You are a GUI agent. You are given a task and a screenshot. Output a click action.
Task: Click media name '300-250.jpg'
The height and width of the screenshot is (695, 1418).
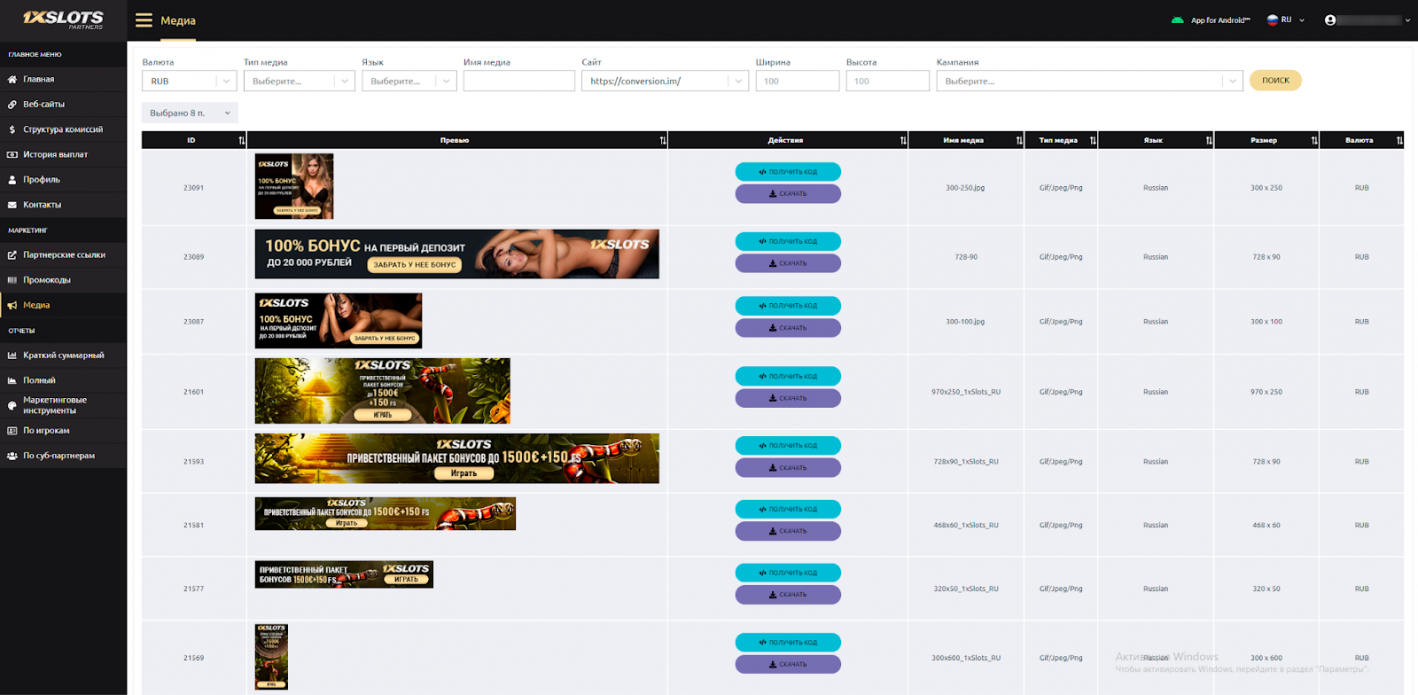tap(965, 188)
